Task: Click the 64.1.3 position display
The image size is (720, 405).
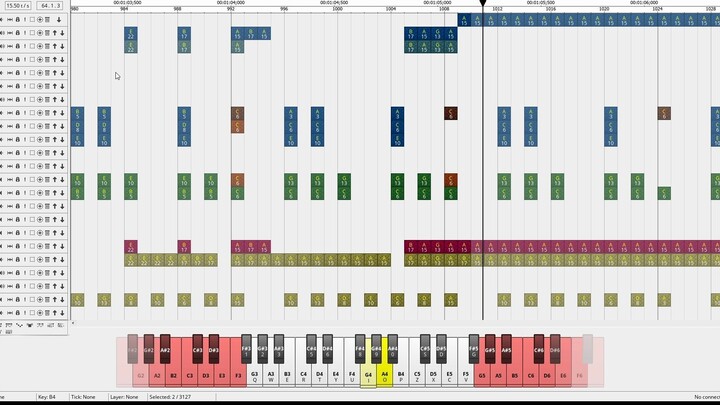Action: pyautogui.click(x=50, y=6)
